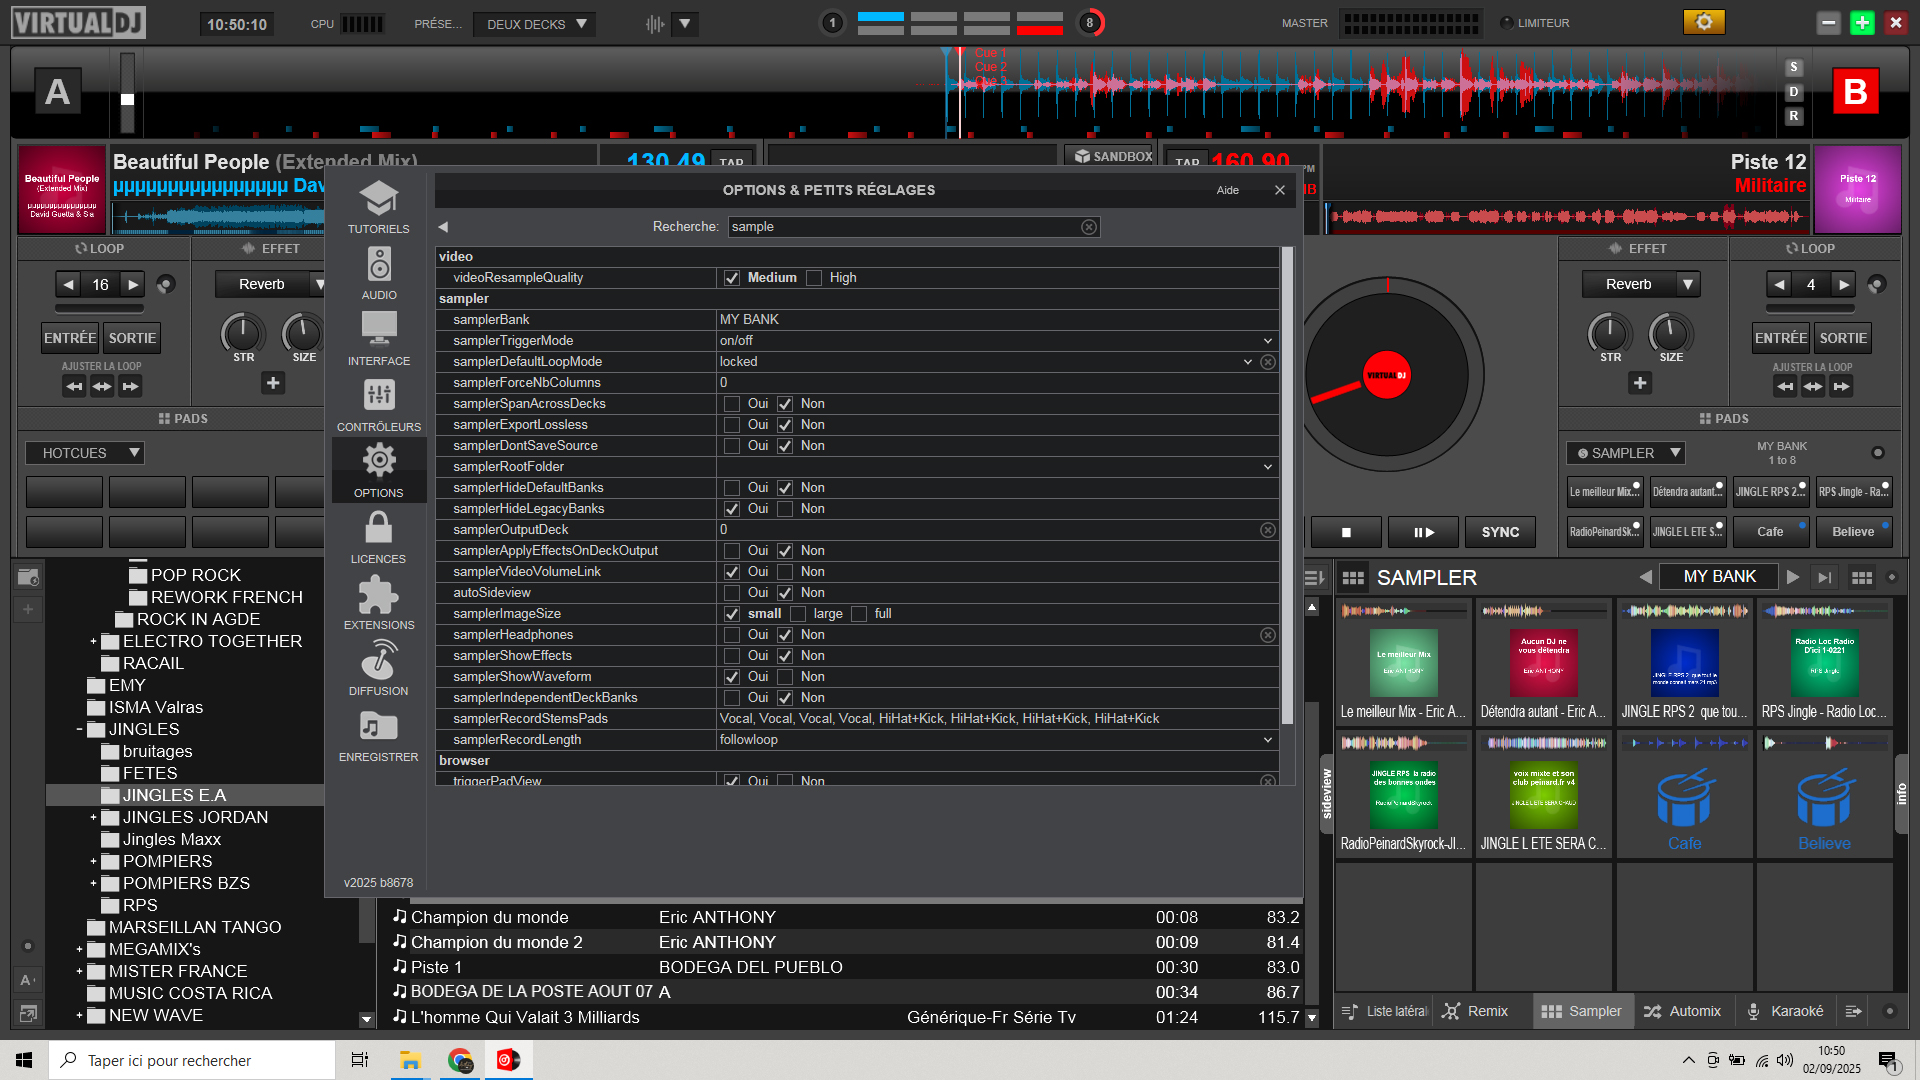Add an effect slot on deck B
Viewport: 1920px width, 1080px height.
point(1640,383)
